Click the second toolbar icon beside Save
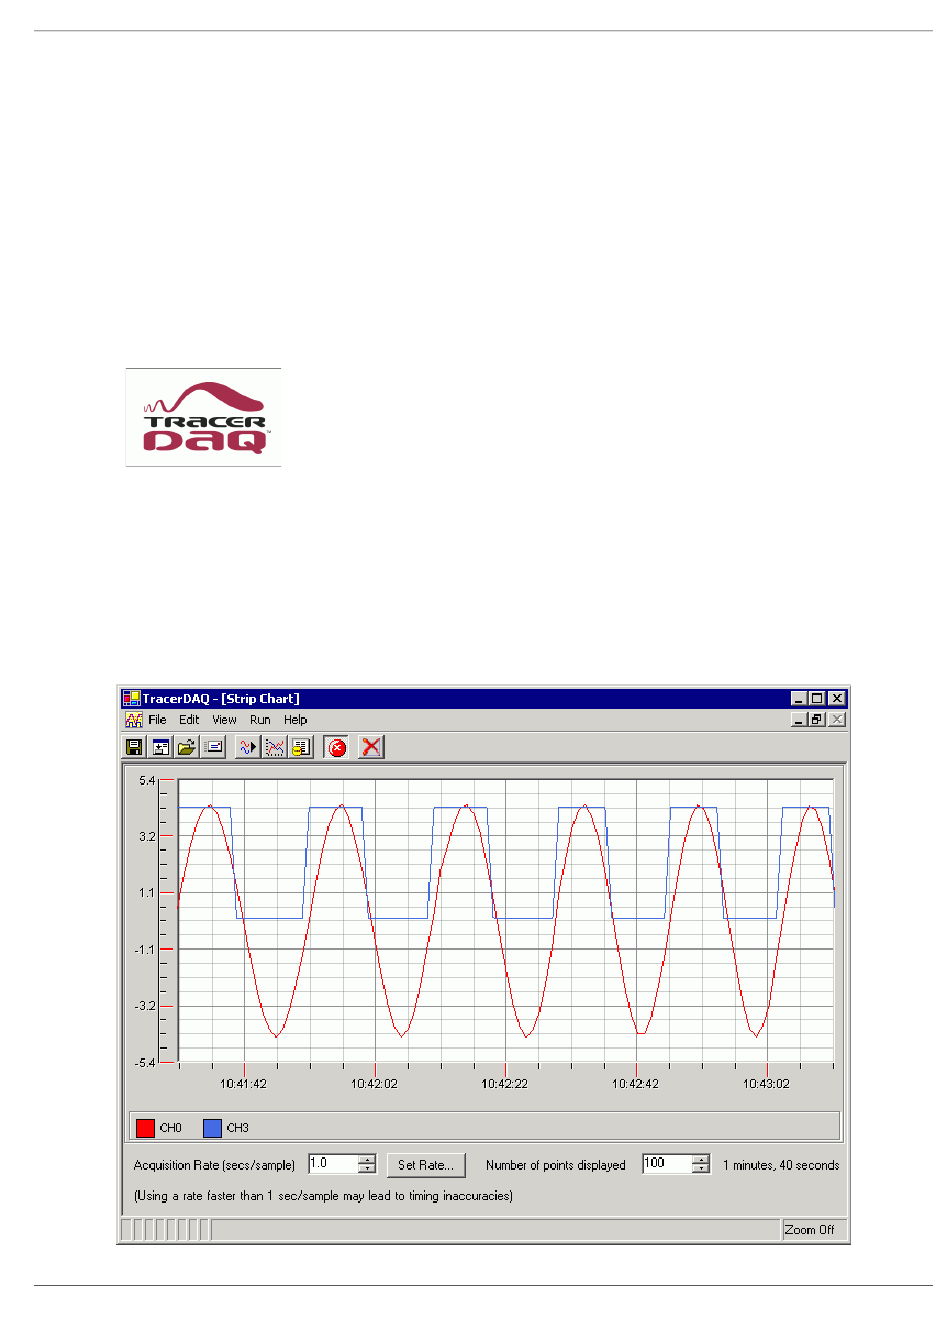The image size is (950, 1319). pos(161,747)
